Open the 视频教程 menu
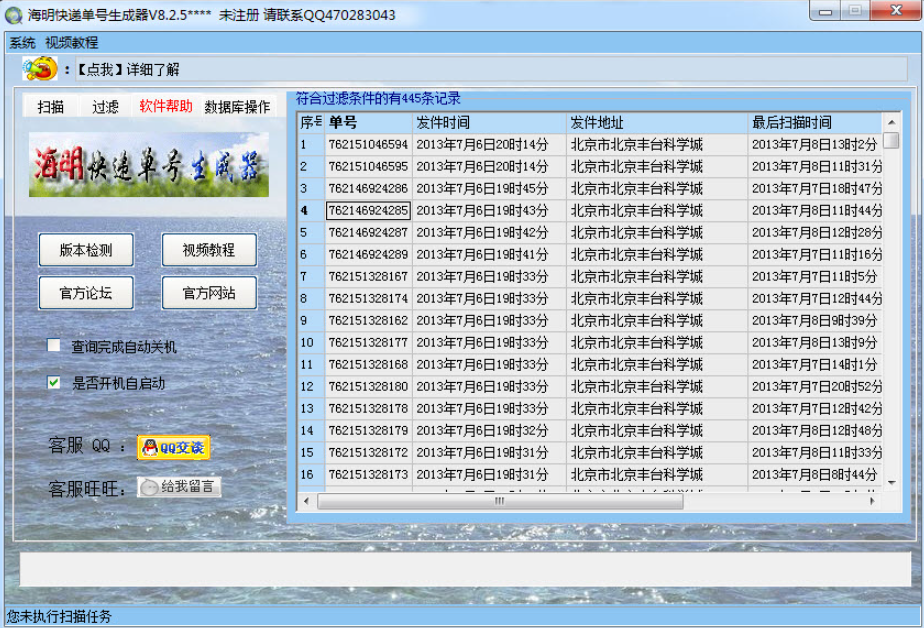924x628 pixels. click(x=72, y=43)
